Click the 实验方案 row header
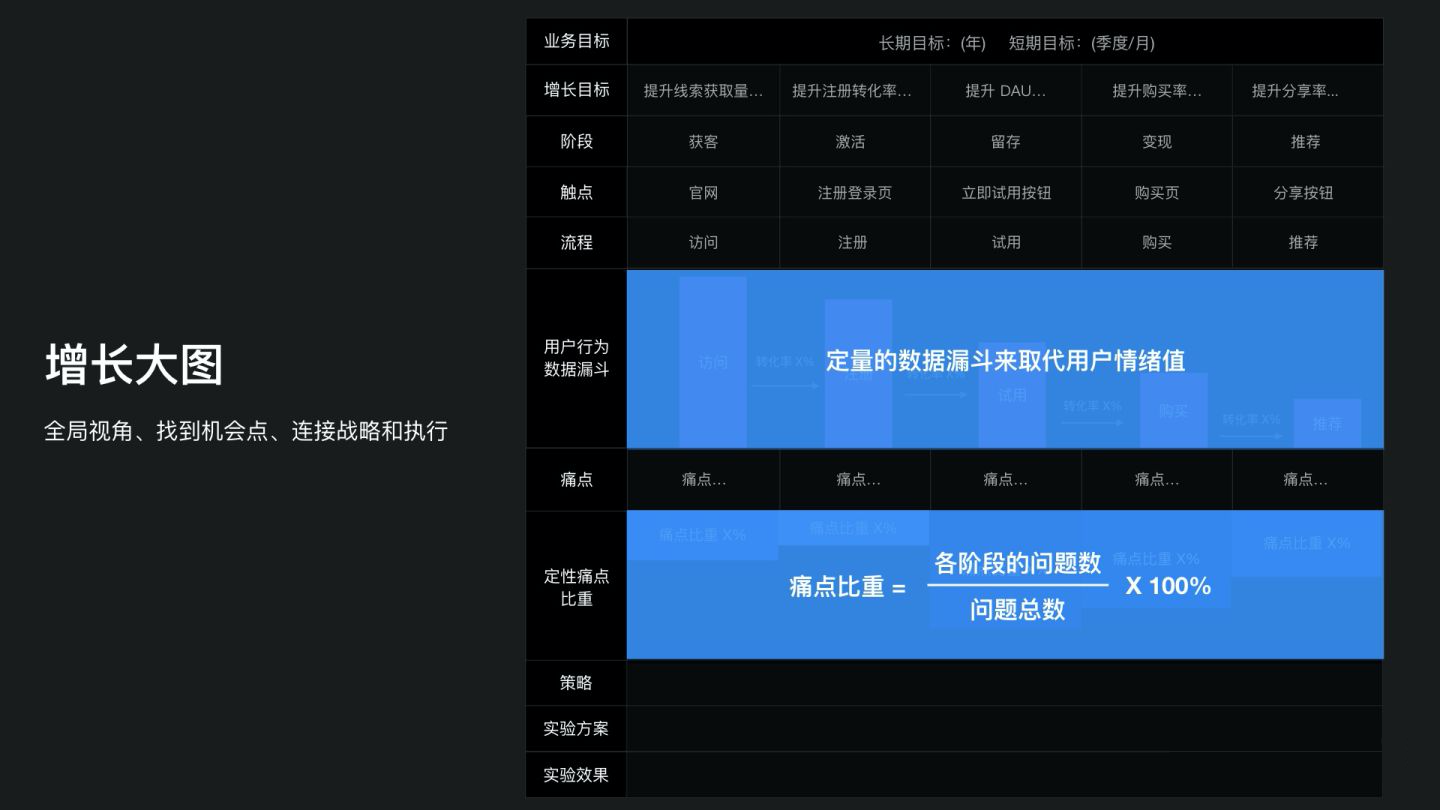Screen dimensions: 1440x810 (x=575, y=728)
